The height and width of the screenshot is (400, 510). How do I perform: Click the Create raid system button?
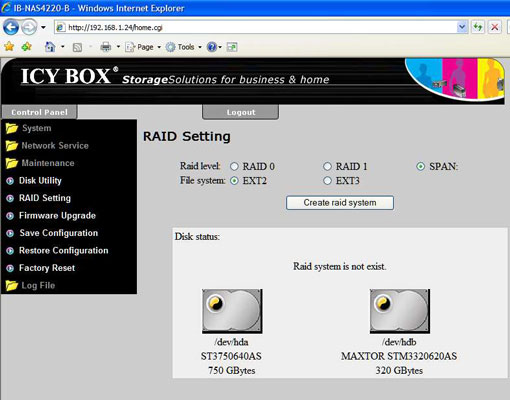tap(340, 203)
